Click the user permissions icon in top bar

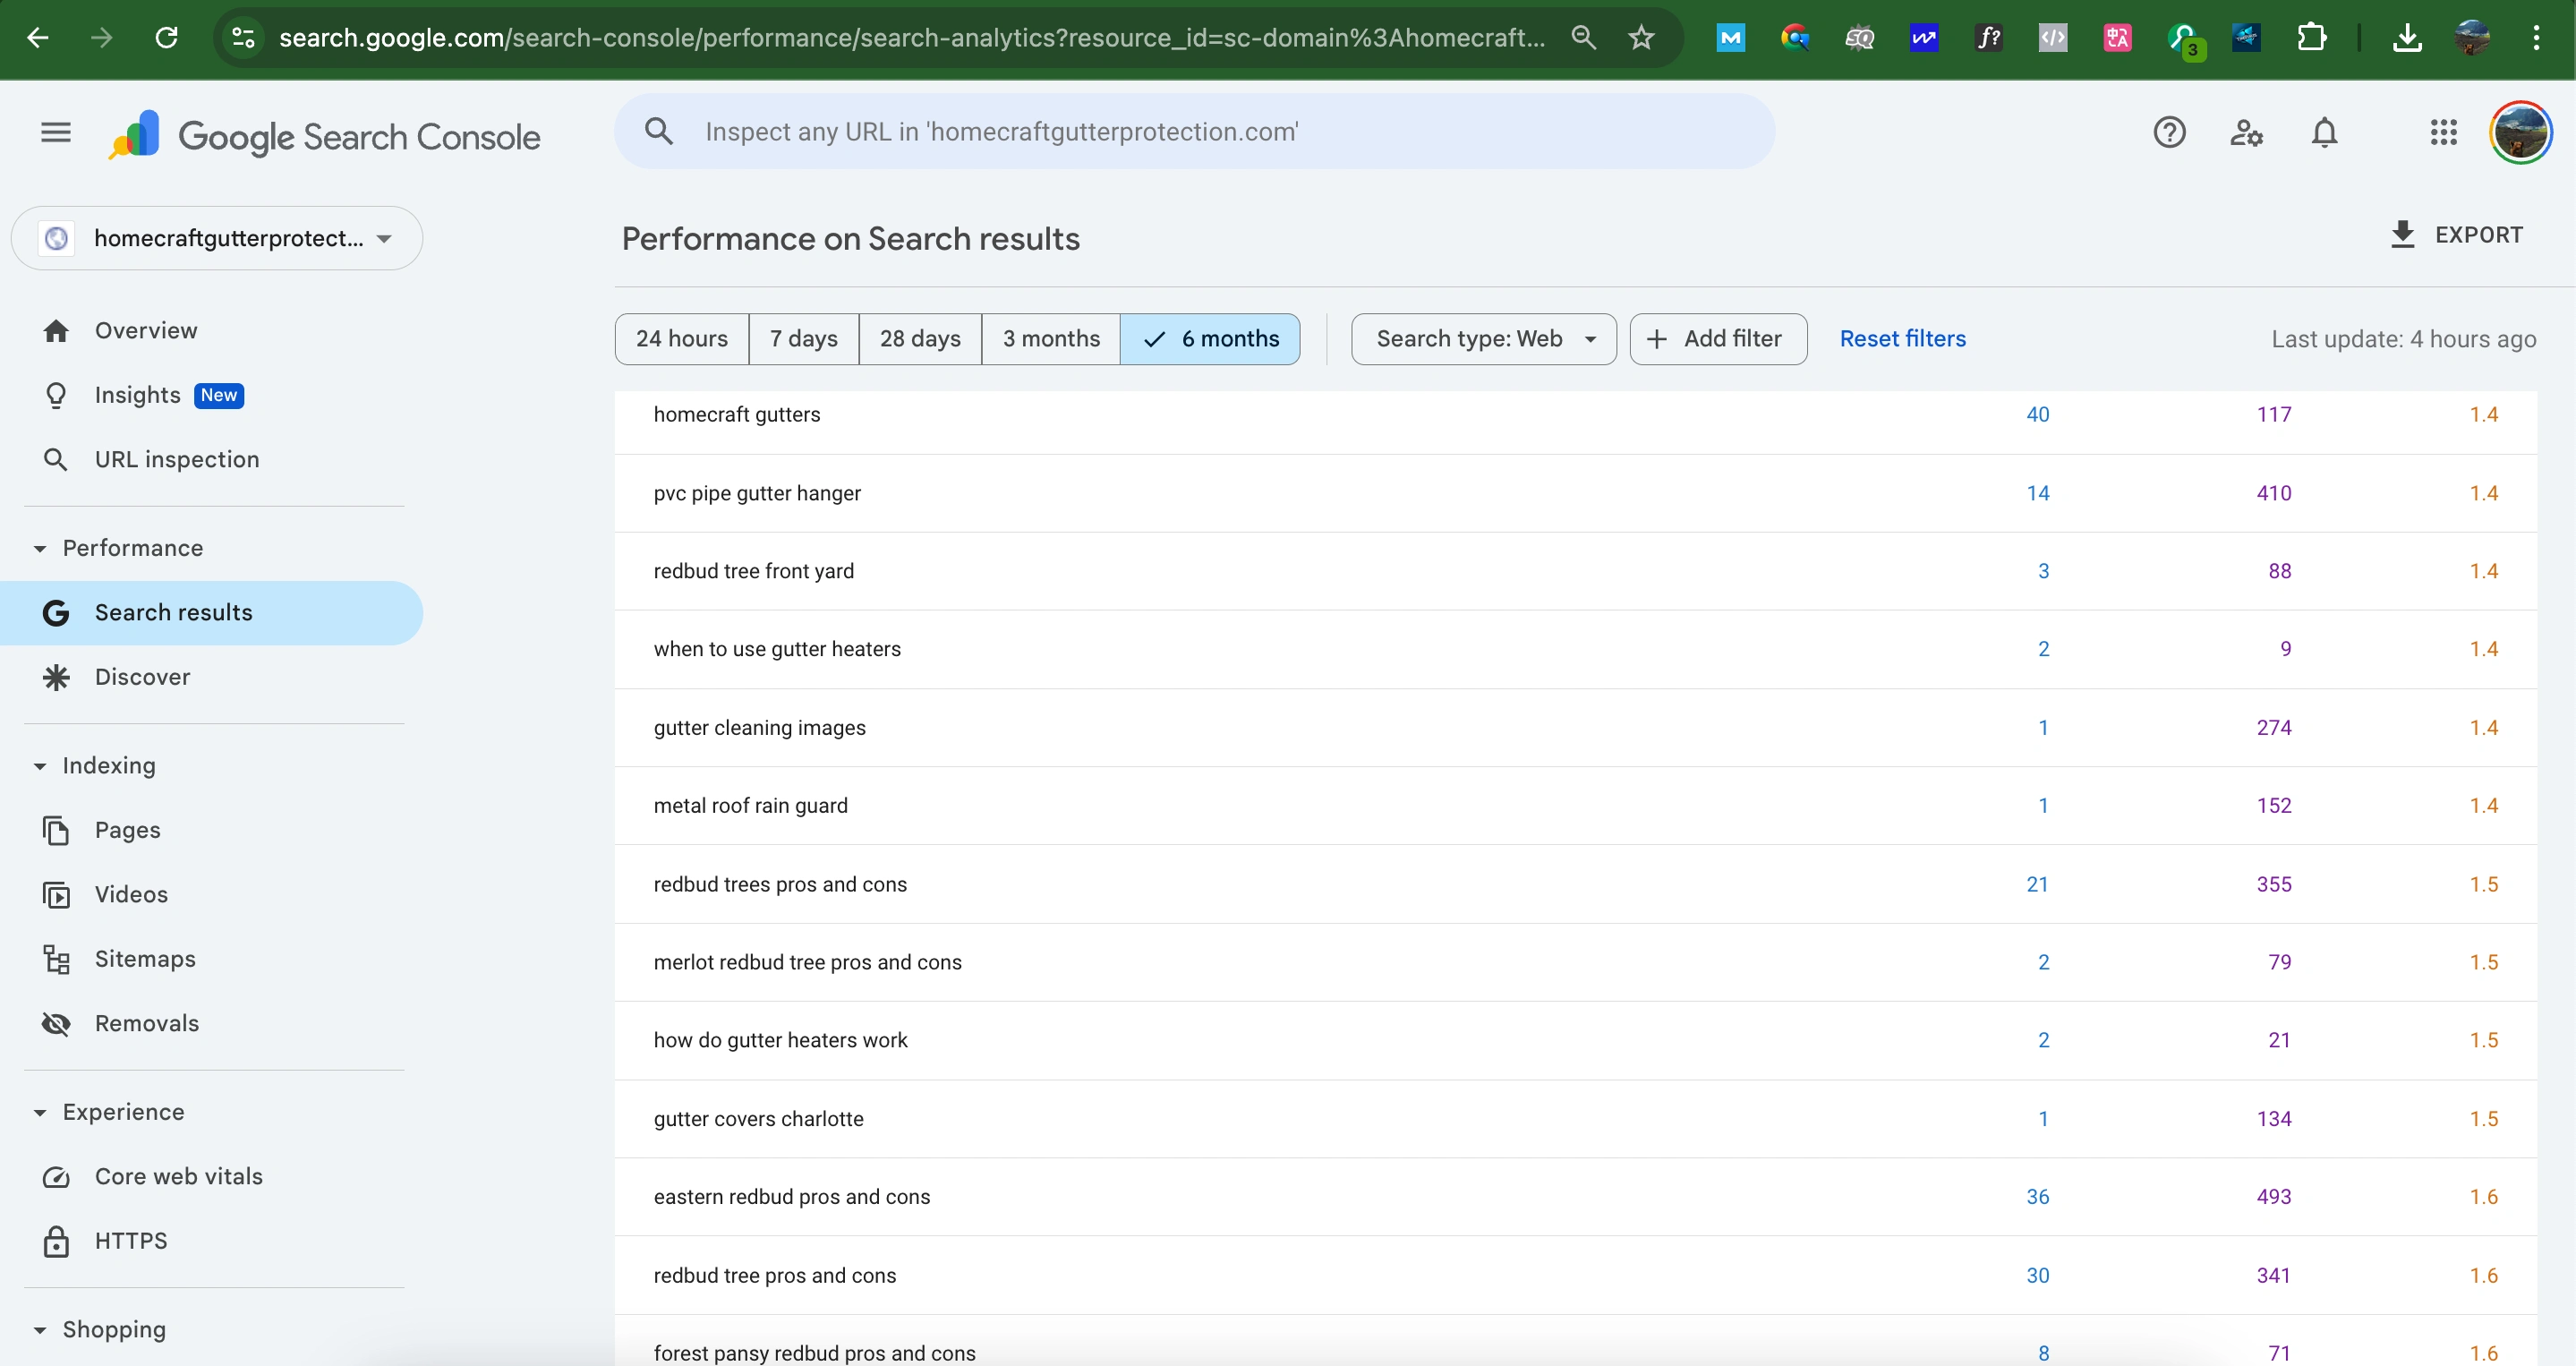[2246, 131]
